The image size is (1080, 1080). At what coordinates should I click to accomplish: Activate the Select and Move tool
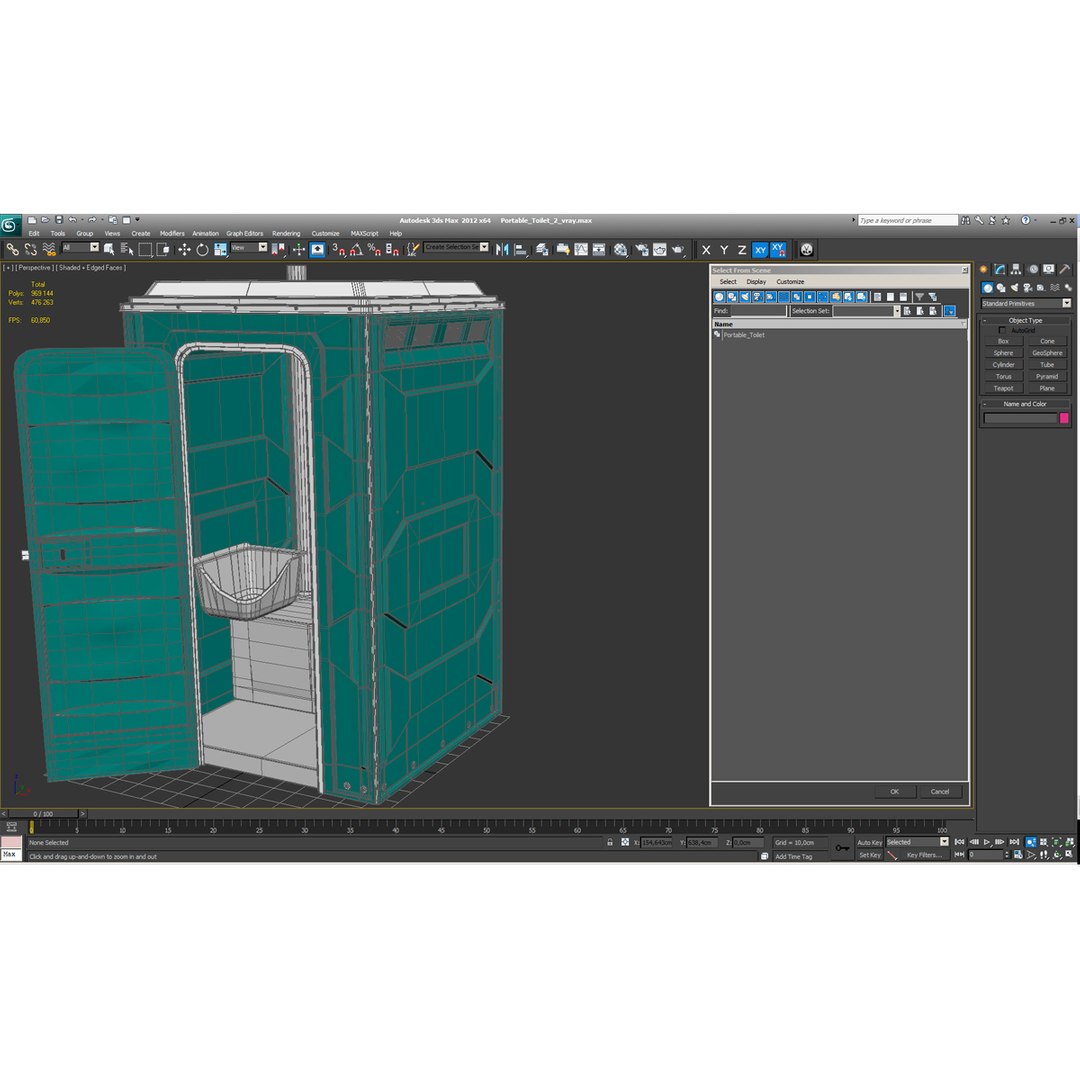pos(185,249)
